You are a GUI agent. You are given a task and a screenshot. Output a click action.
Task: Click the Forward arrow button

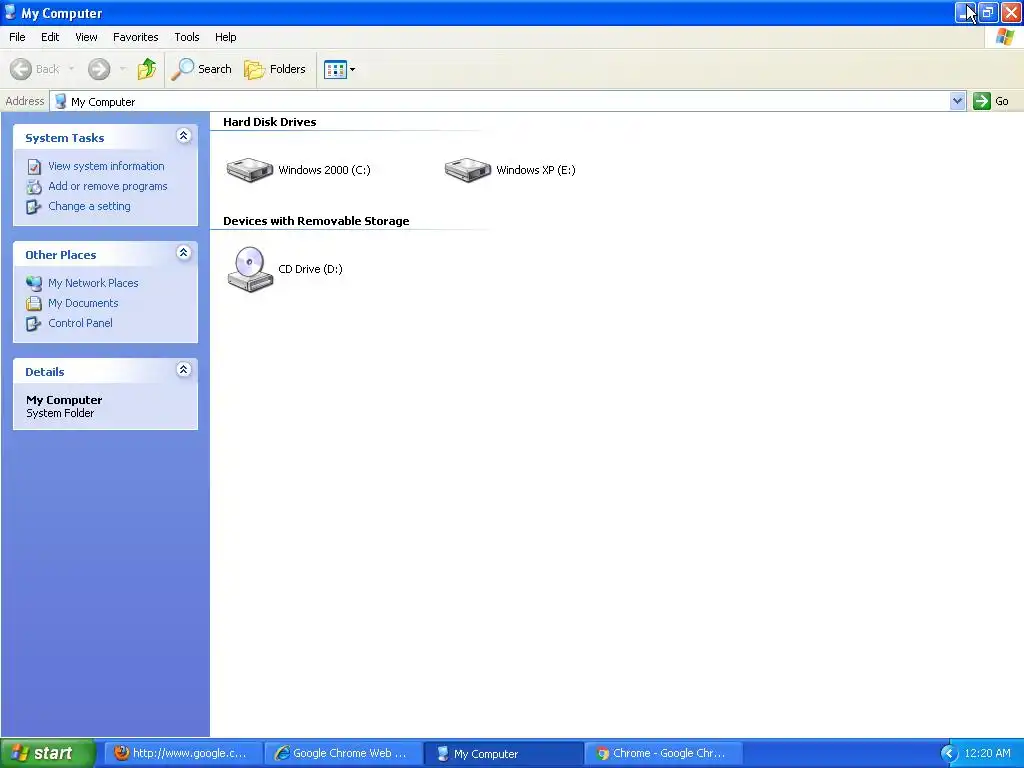point(99,69)
